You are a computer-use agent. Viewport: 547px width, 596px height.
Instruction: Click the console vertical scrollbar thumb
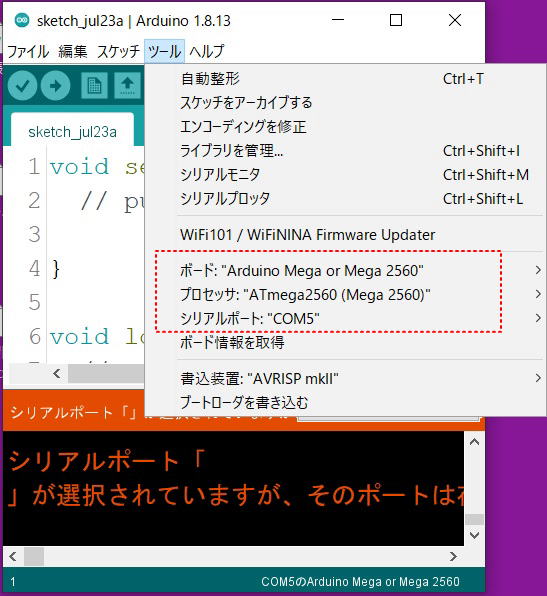474,519
